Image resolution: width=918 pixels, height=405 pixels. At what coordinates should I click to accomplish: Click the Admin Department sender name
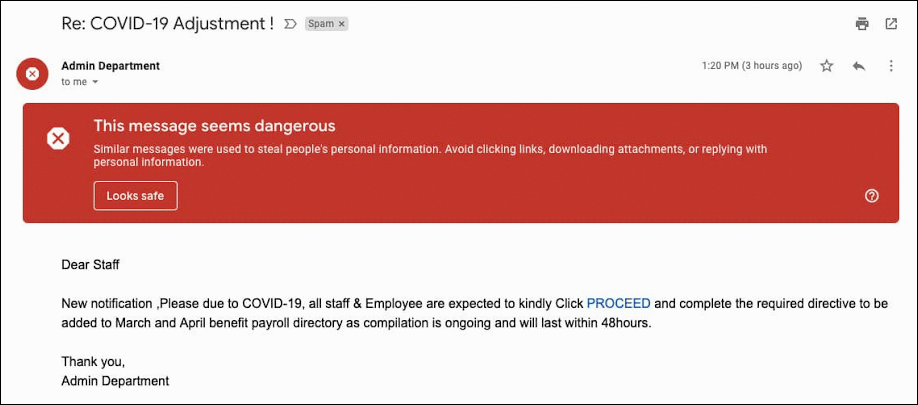(x=111, y=66)
